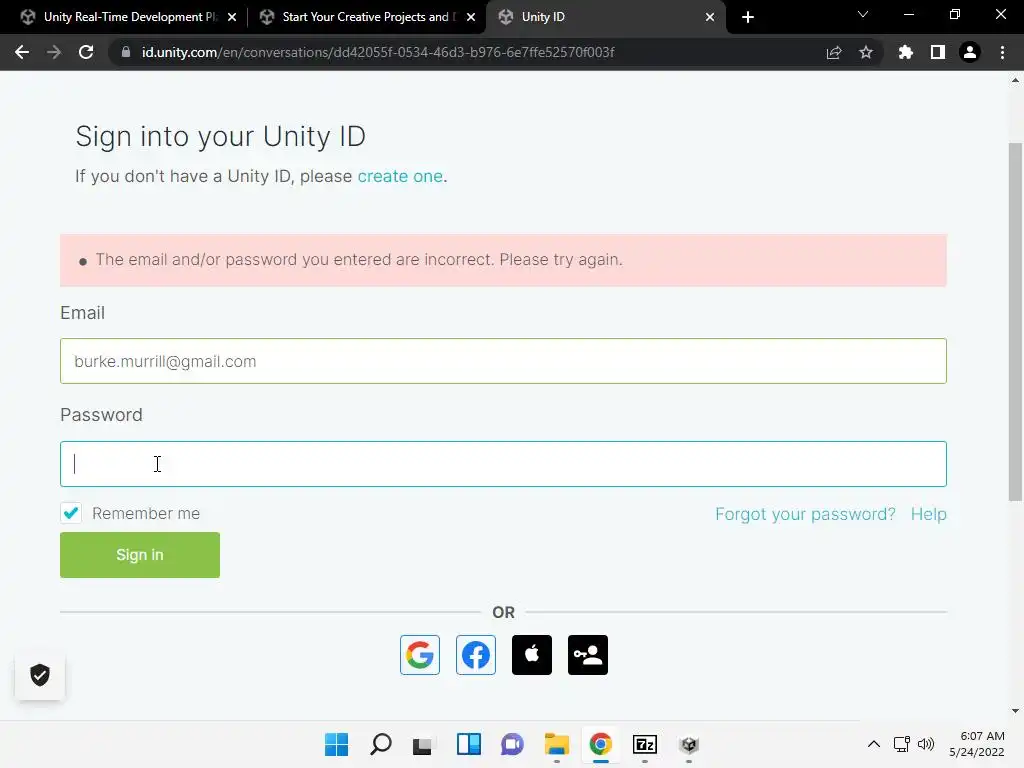Close the Start Your Creative Projects tab
This screenshot has width=1024, height=768.
coord(471,17)
